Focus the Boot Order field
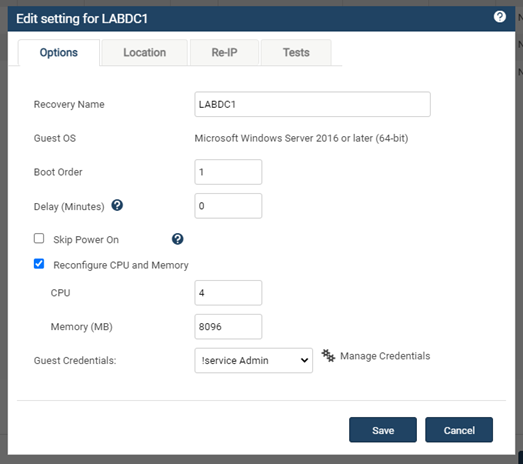Screen dimensions: 523x464 pos(228,172)
